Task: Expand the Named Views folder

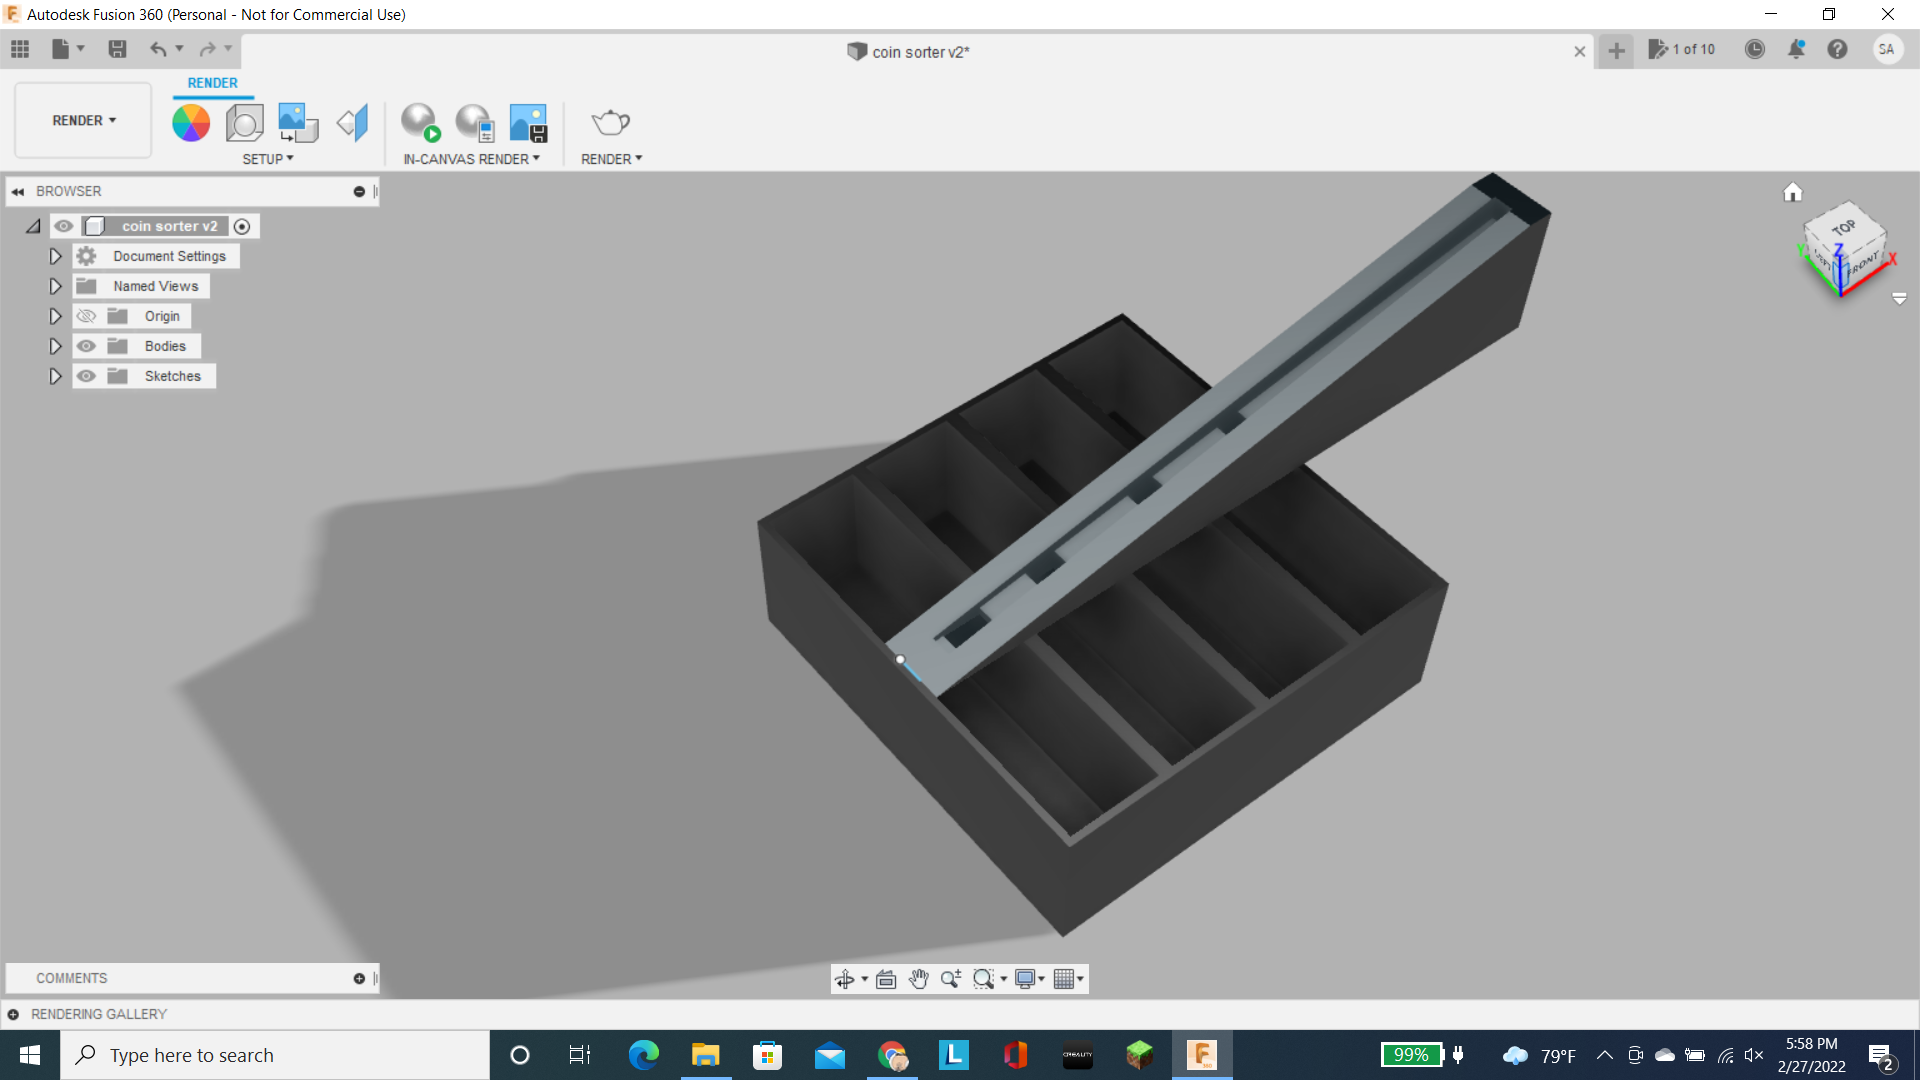Action: (x=55, y=286)
